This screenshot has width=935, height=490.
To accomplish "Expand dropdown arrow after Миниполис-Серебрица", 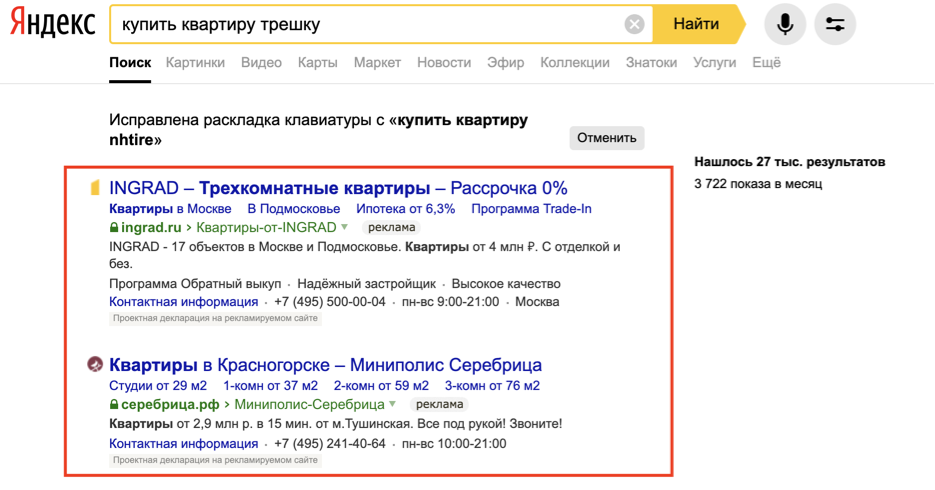I will 392,404.
